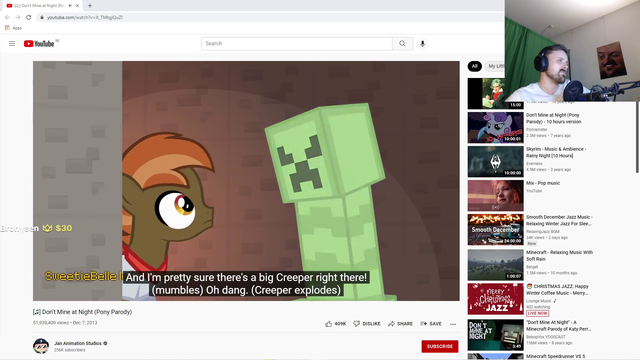Open Minecraft Relaxing Music With Soft Rain title
The height and width of the screenshot is (360, 640).
click(x=559, y=256)
